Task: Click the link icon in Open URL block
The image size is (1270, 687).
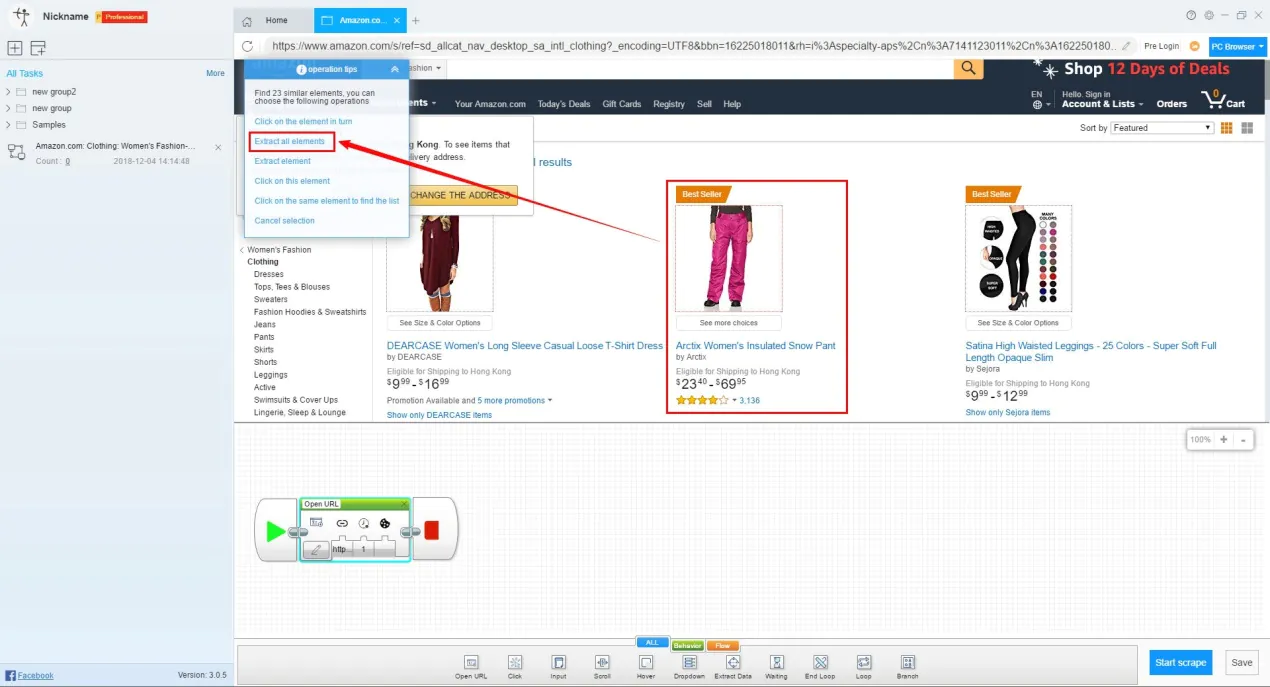Action: (x=342, y=523)
